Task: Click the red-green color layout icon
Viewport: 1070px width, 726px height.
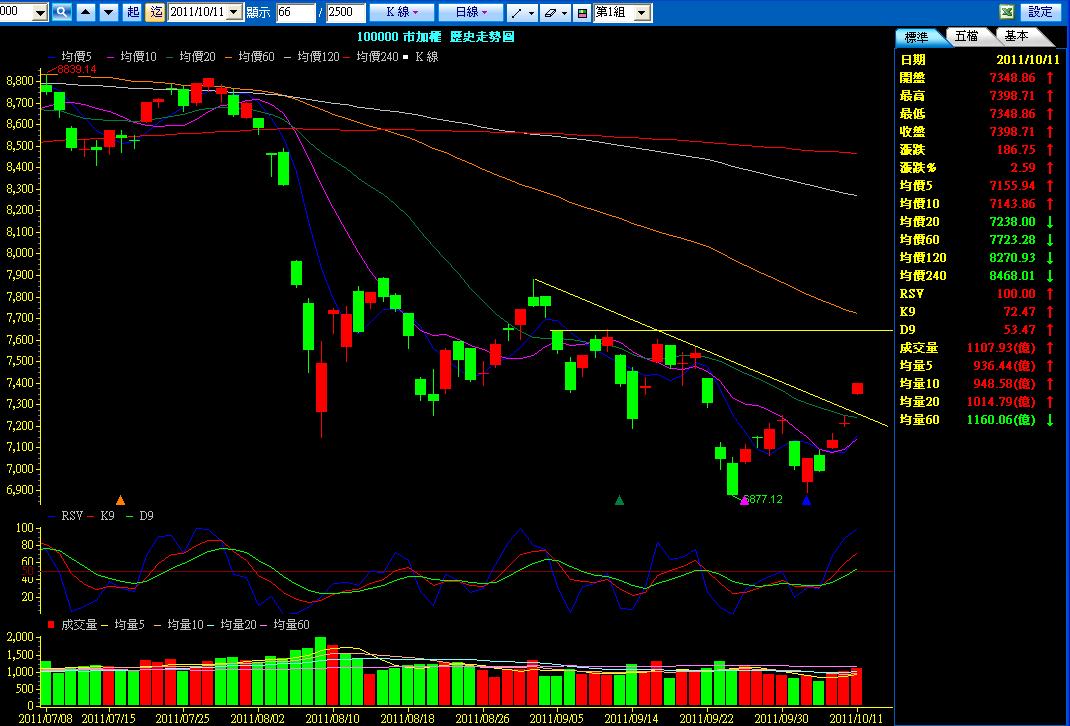Action: 582,12
